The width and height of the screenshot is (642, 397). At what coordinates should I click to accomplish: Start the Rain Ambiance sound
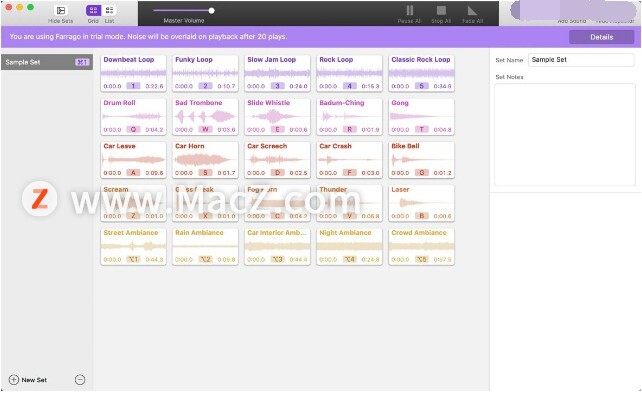click(205, 247)
